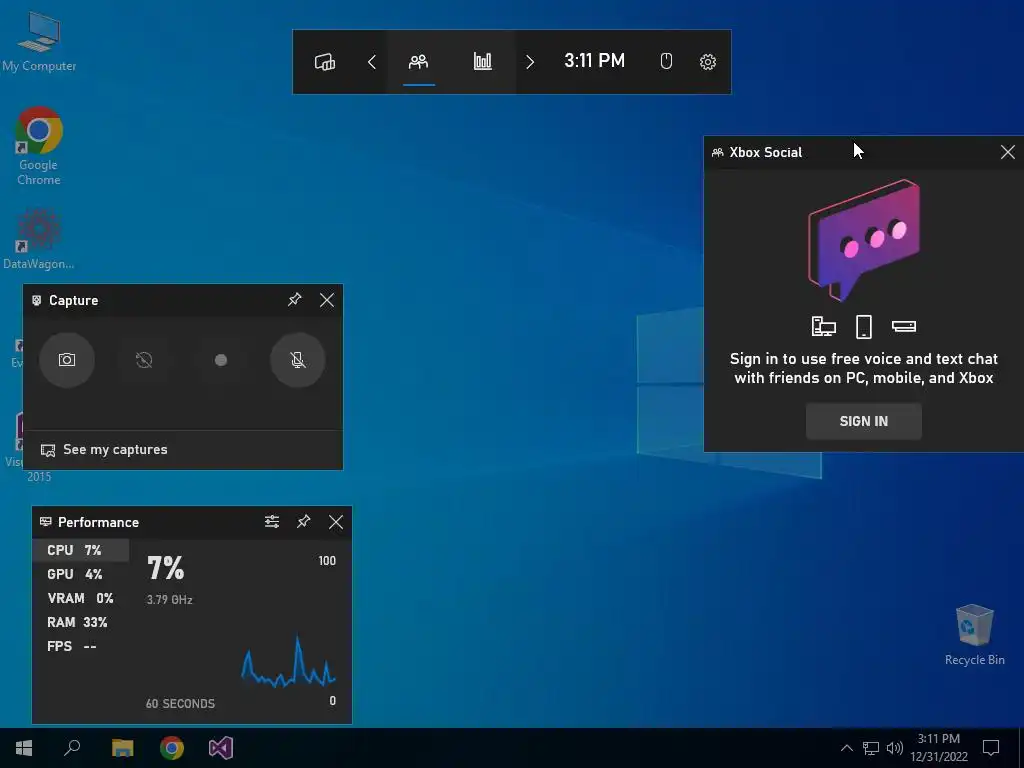
Task: Enable mouse click-through icon in Game Bar
Action: point(665,62)
